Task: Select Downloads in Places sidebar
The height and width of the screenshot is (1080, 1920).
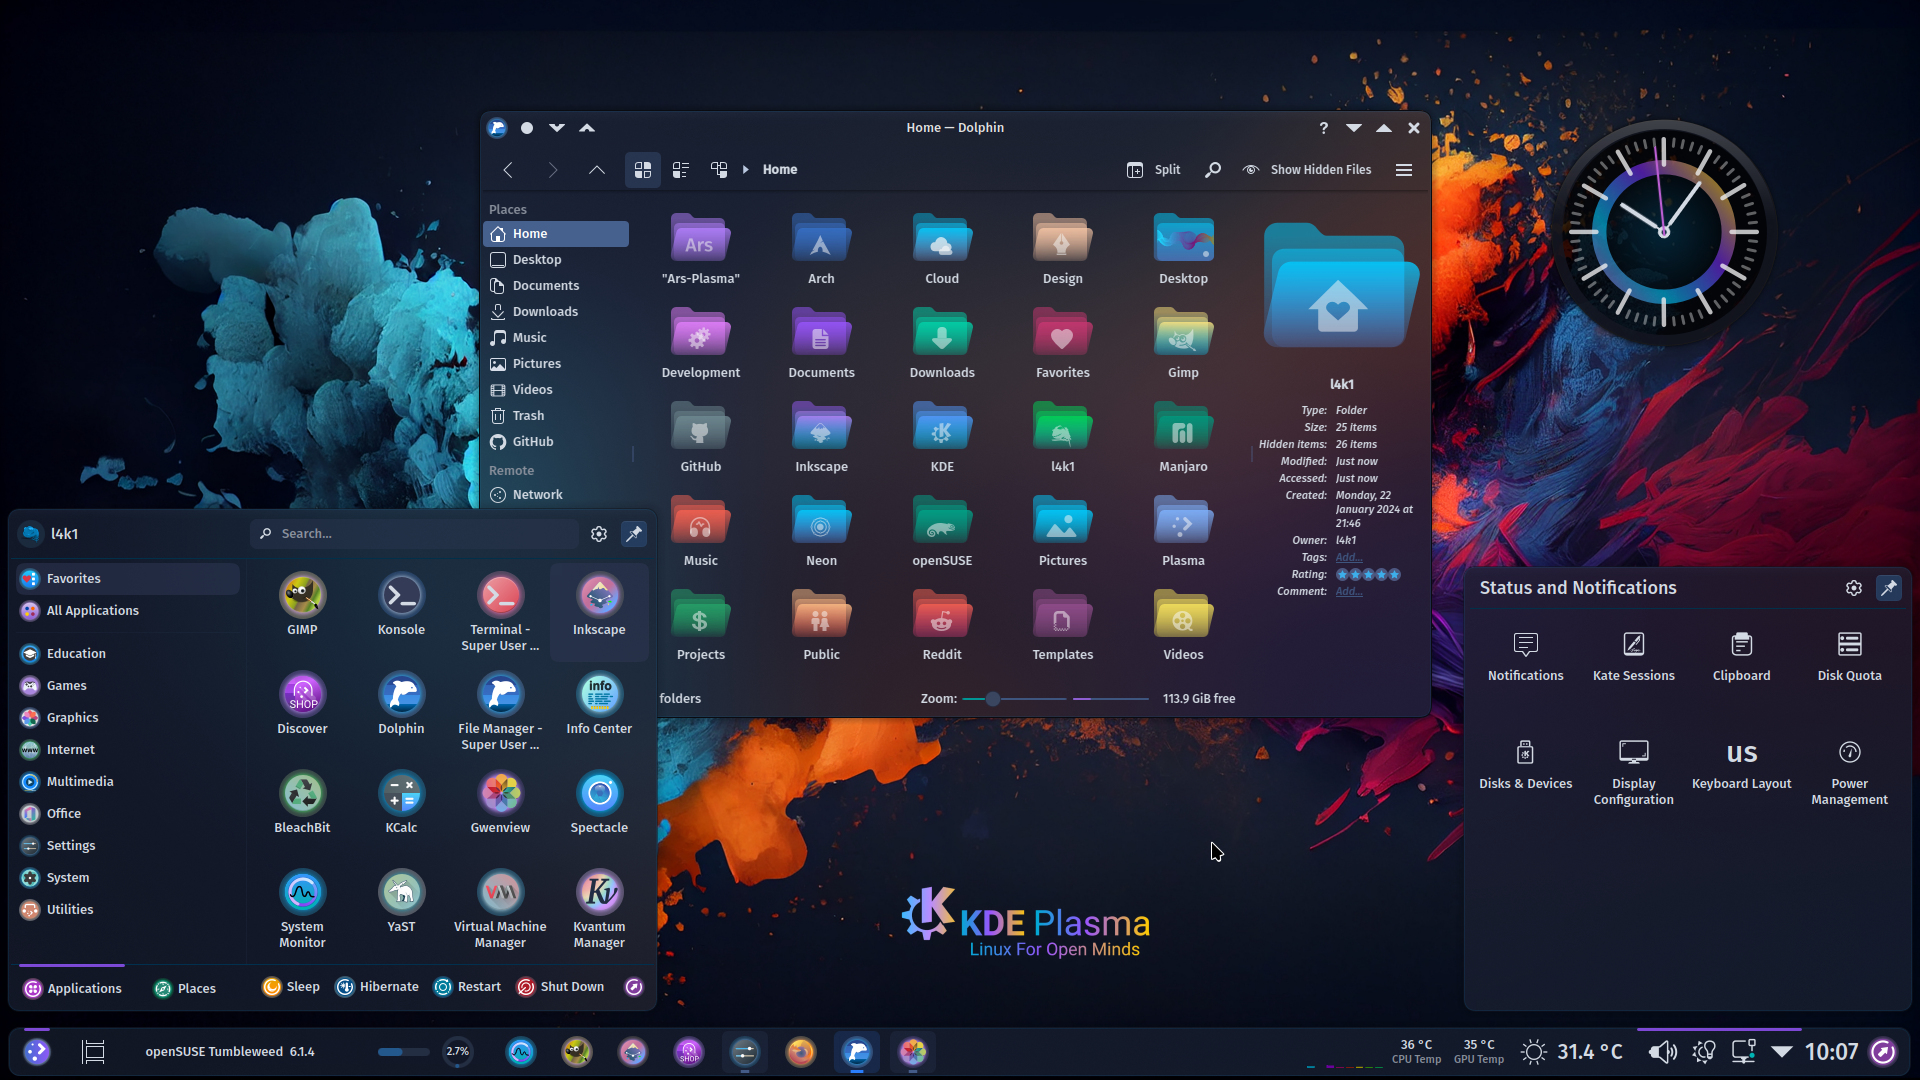Action: pos(556,312)
